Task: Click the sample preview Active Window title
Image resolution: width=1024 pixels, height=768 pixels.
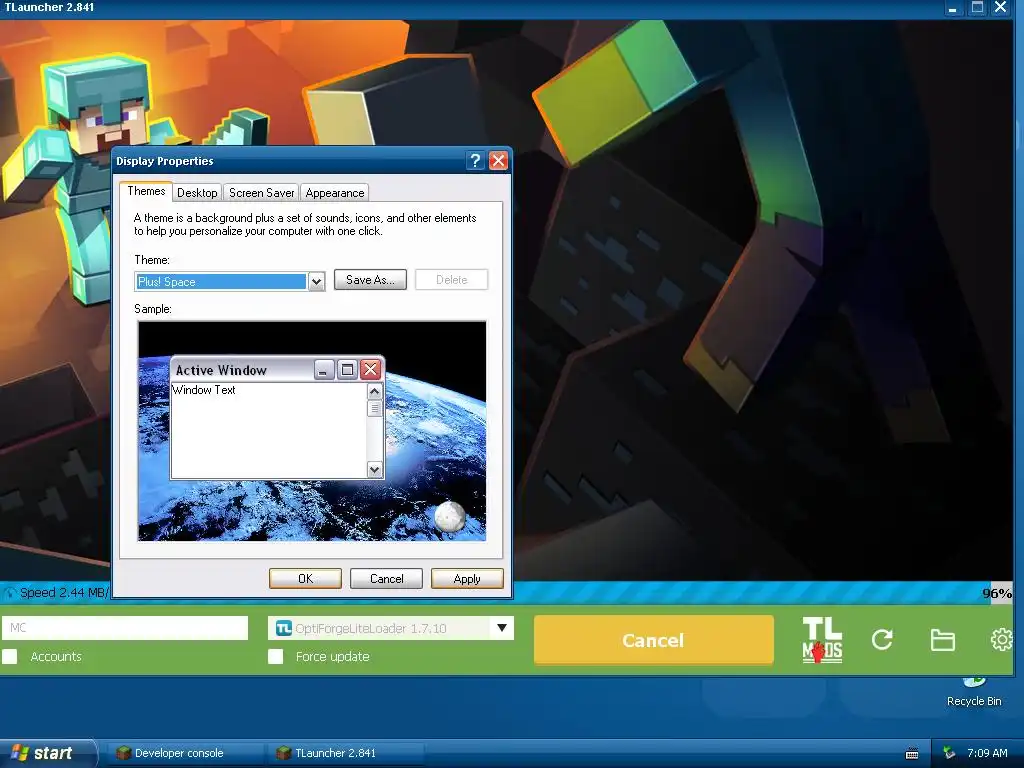Action: pos(221,370)
